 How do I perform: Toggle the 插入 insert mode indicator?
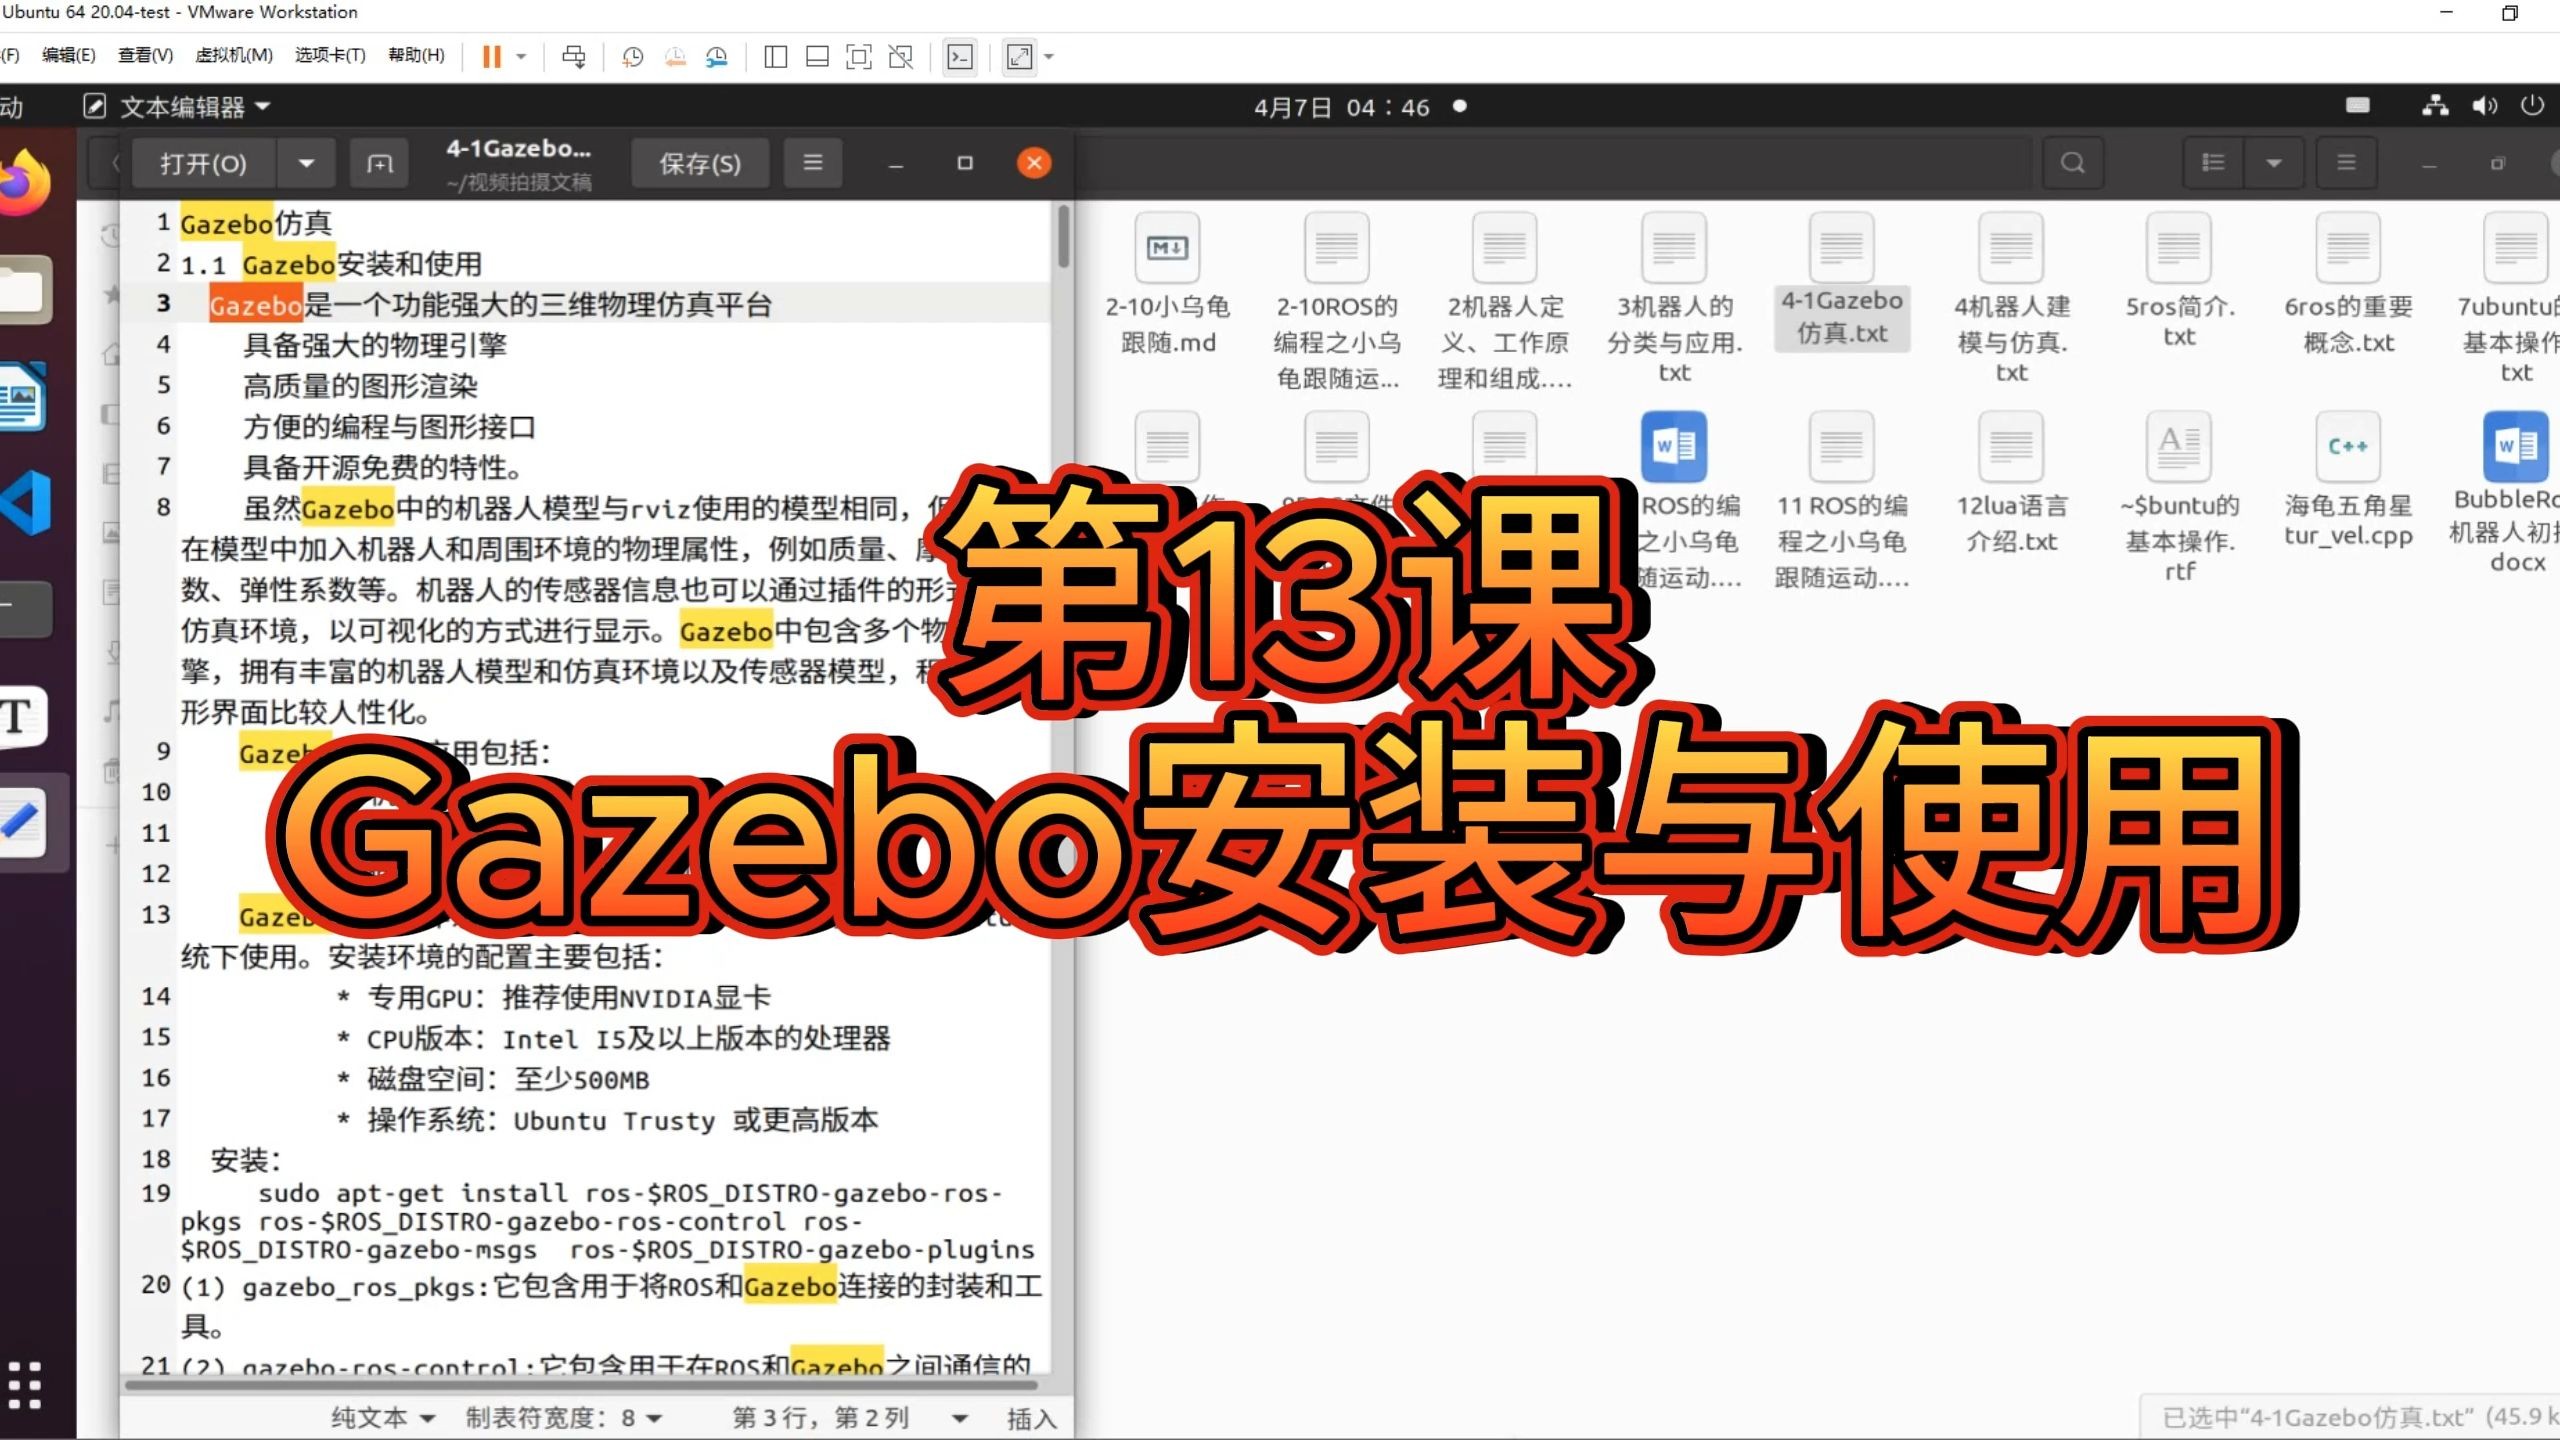[1031, 1418]
